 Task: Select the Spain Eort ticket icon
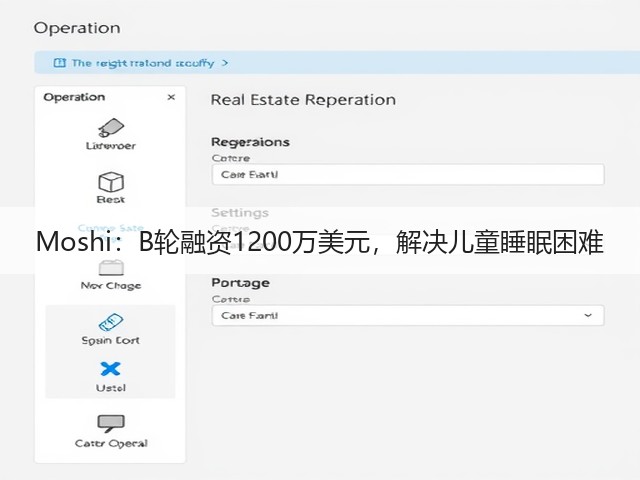(x=111, y=322)
